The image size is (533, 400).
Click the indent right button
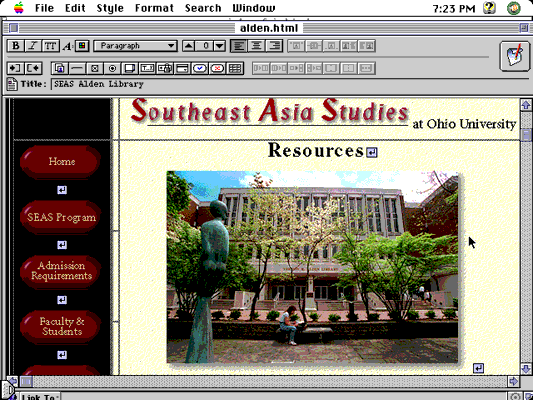click(34, 68)
